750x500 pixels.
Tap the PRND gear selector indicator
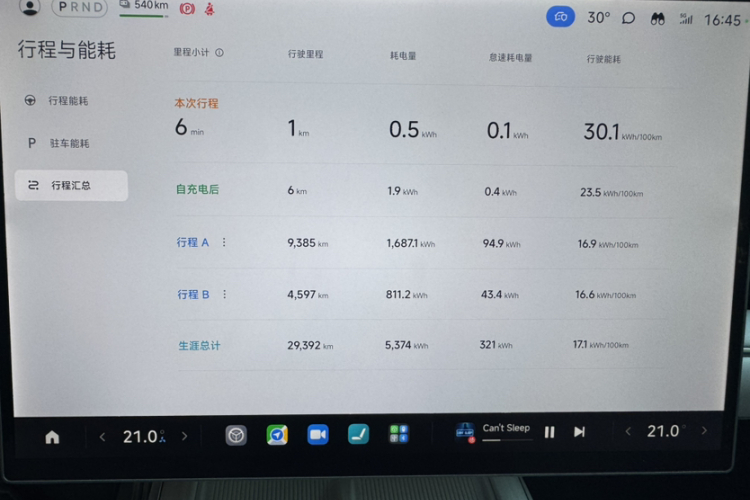80,7
